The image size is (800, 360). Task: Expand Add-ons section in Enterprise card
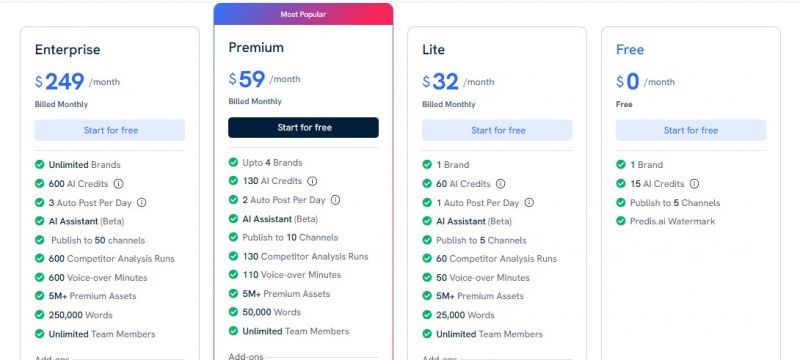point(52,358)
